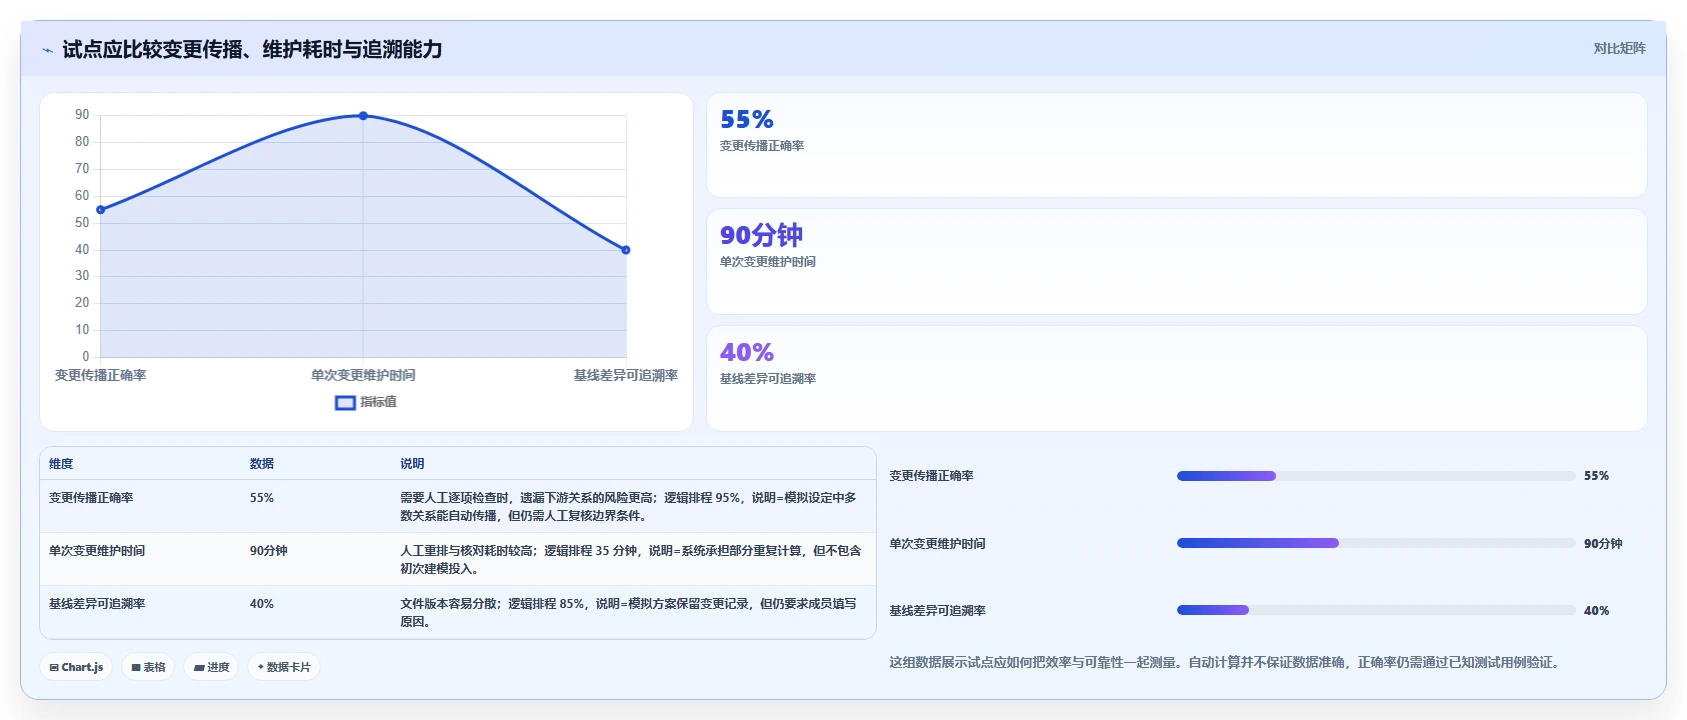Click table cell 40% in 数据 column
1687x720 pixels.
click(x=262, y=604)
